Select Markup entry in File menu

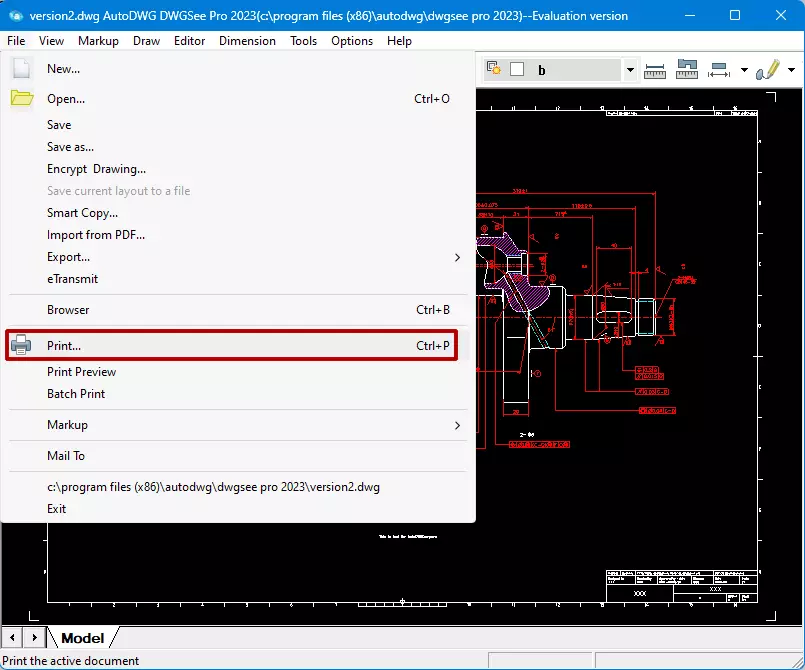(x=236, y=425)
